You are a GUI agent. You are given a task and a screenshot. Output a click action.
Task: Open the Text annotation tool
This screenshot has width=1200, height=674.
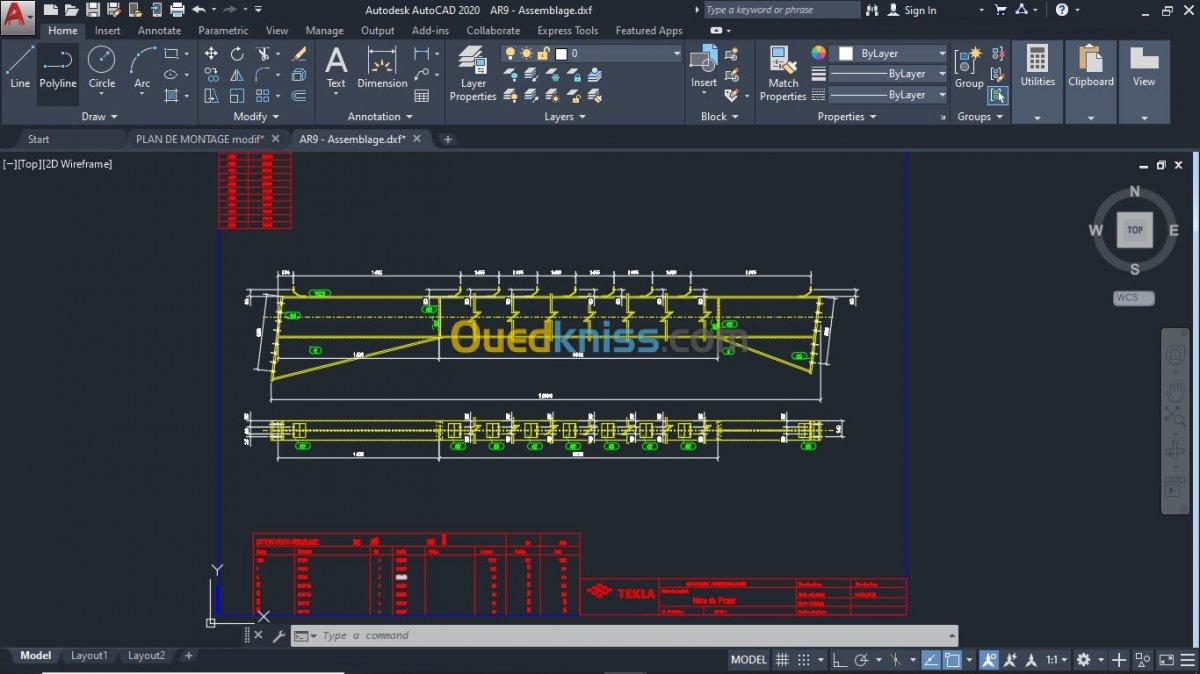[336, 68]
